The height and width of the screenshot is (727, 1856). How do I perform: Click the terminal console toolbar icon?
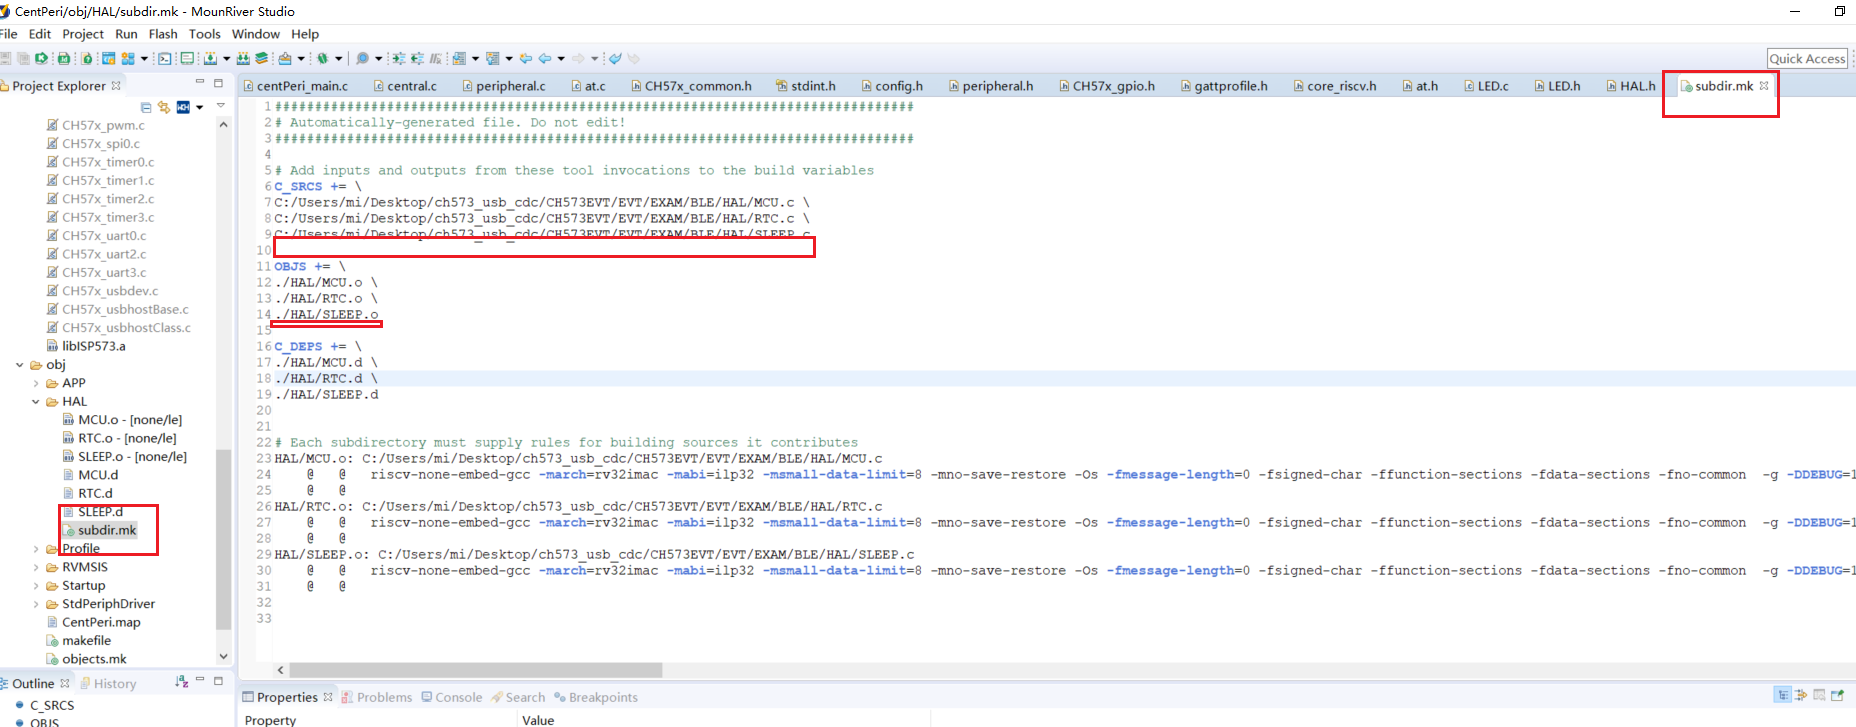coord(165,59)
